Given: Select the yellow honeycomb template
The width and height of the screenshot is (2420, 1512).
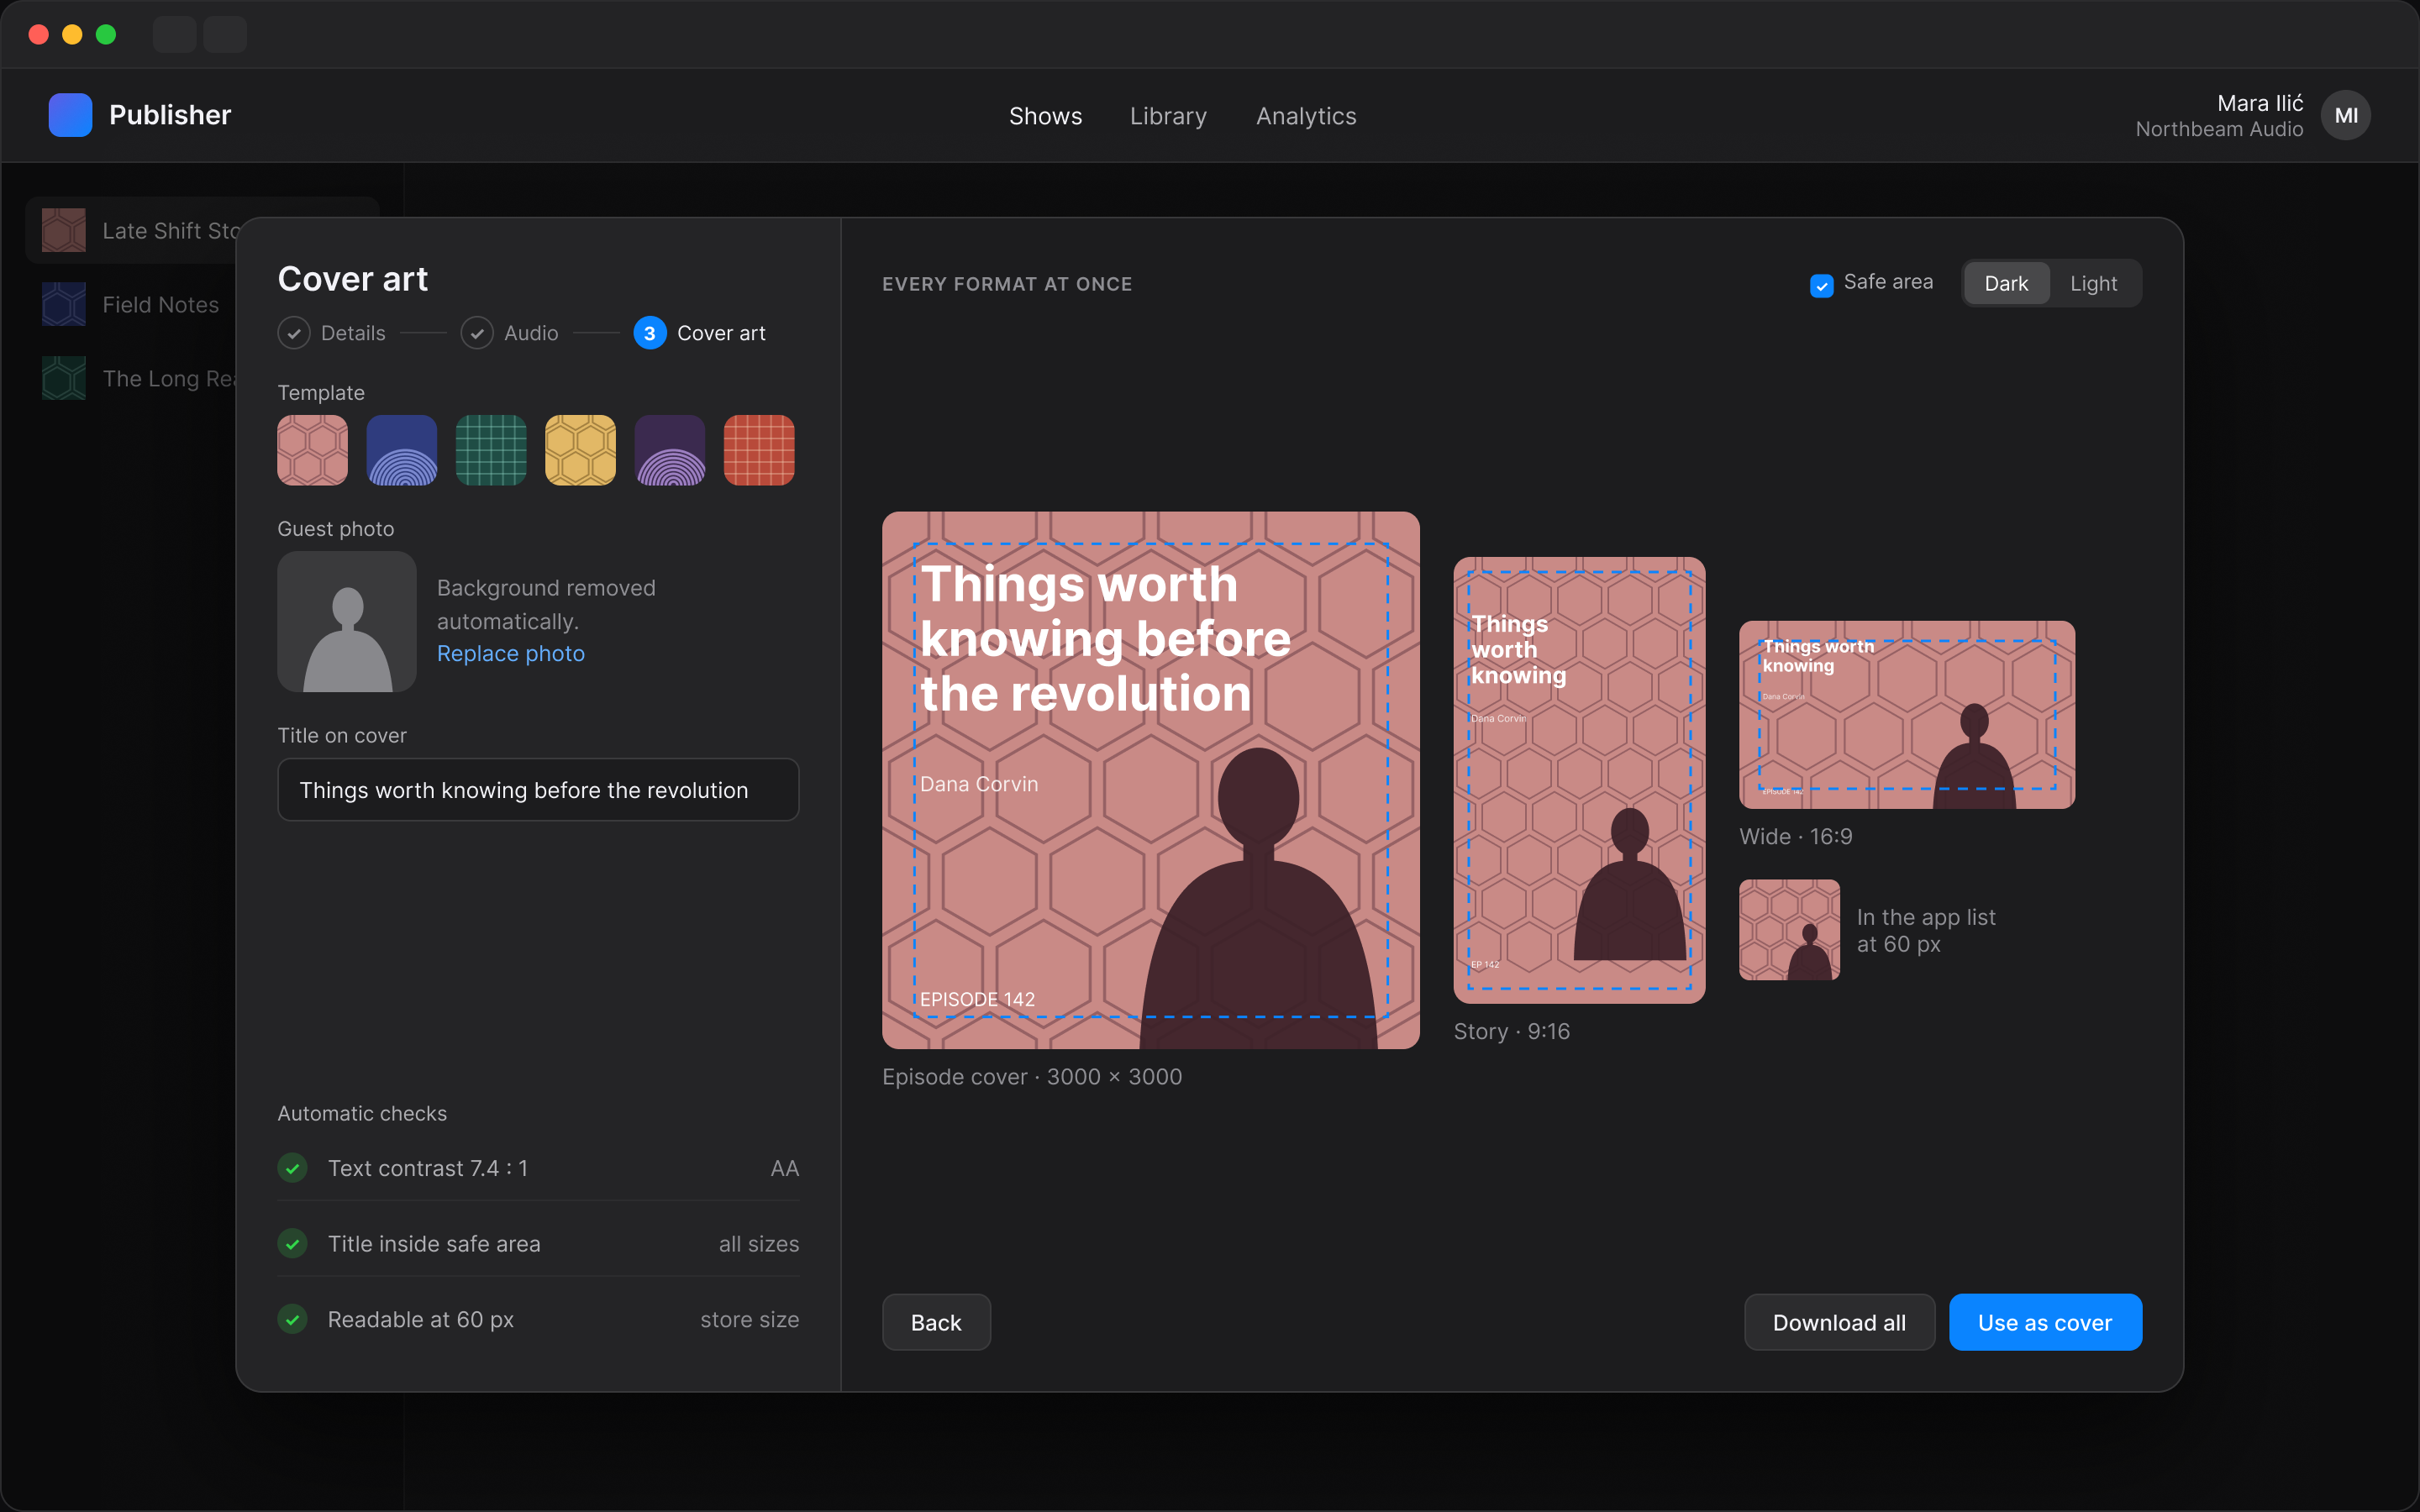Looking at the screenshot, I should pos(580,450).
